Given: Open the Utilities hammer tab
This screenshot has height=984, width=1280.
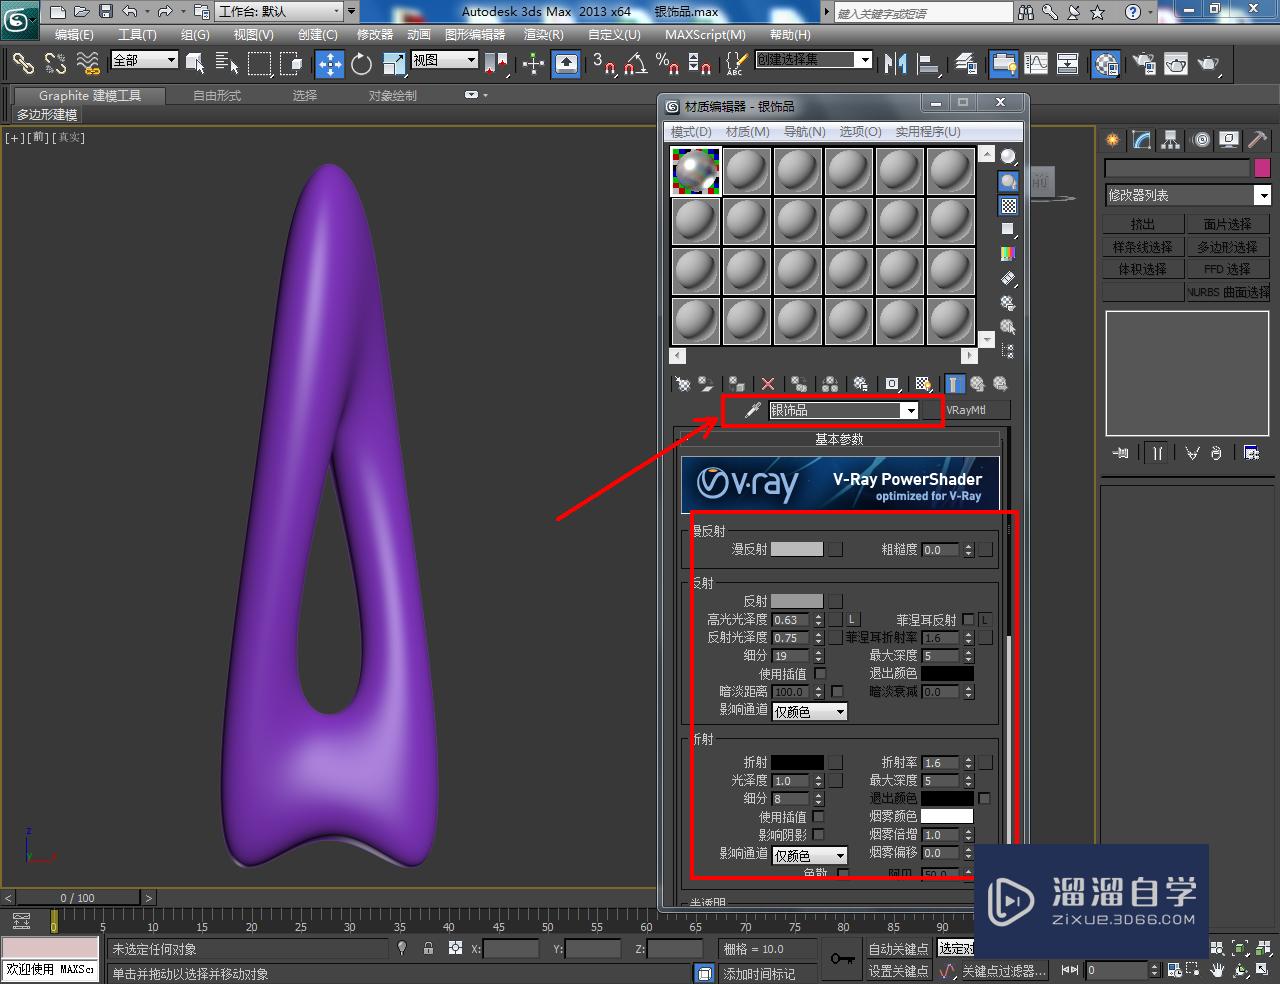Looking at the screenshot, I should pos(1257,140).
